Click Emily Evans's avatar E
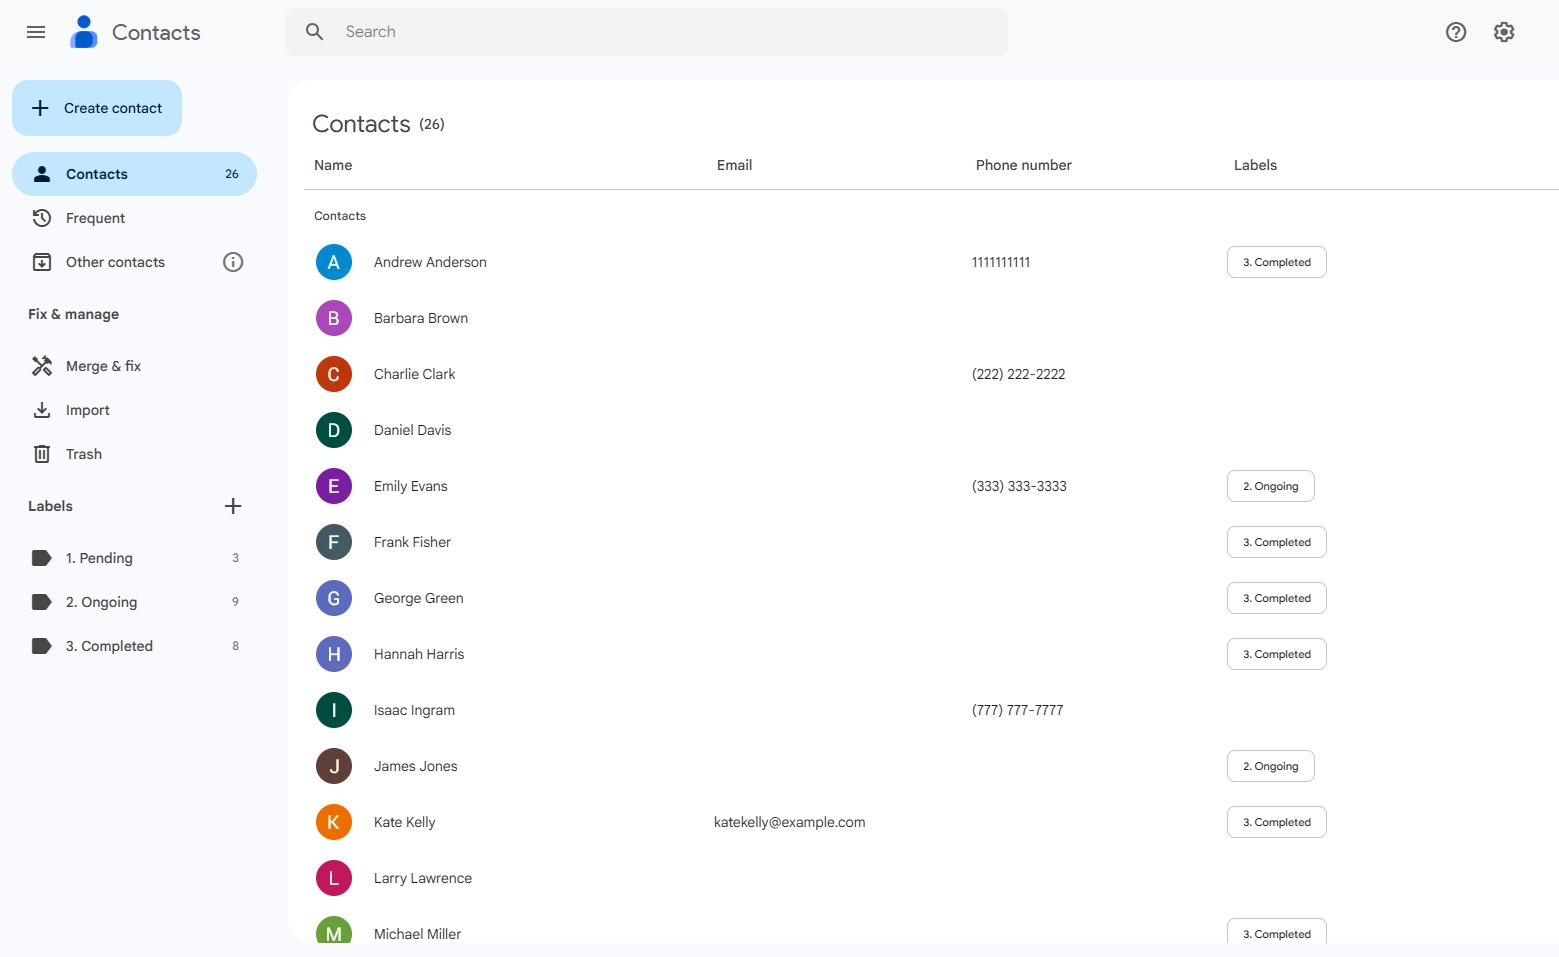Screen dimensions: 1559x957 point(334,486)
